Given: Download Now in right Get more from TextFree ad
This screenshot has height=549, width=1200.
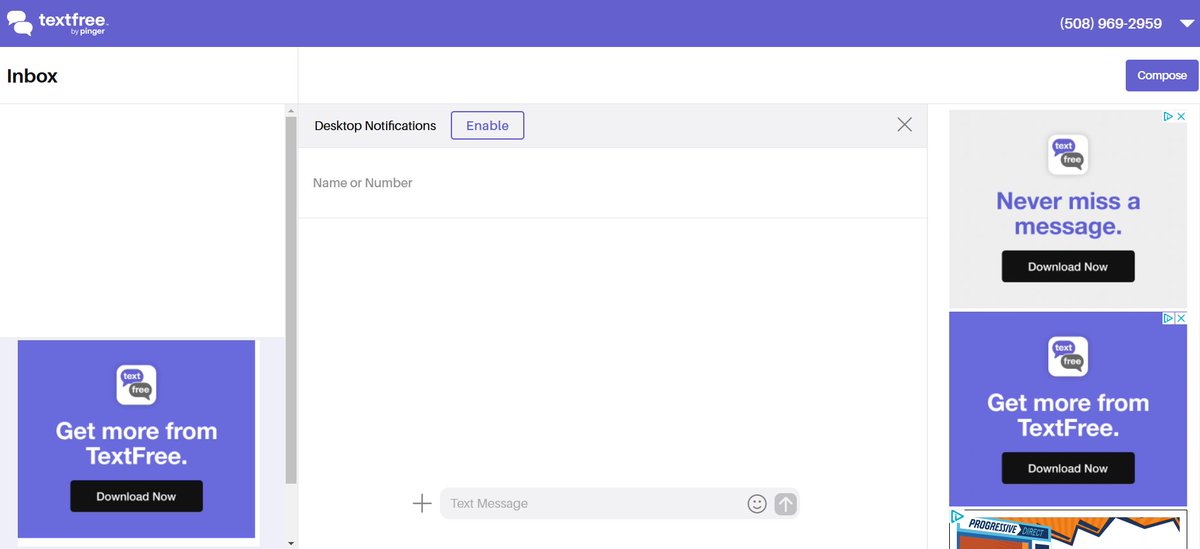Looking at the screenshot, I should click(1068, 468).
